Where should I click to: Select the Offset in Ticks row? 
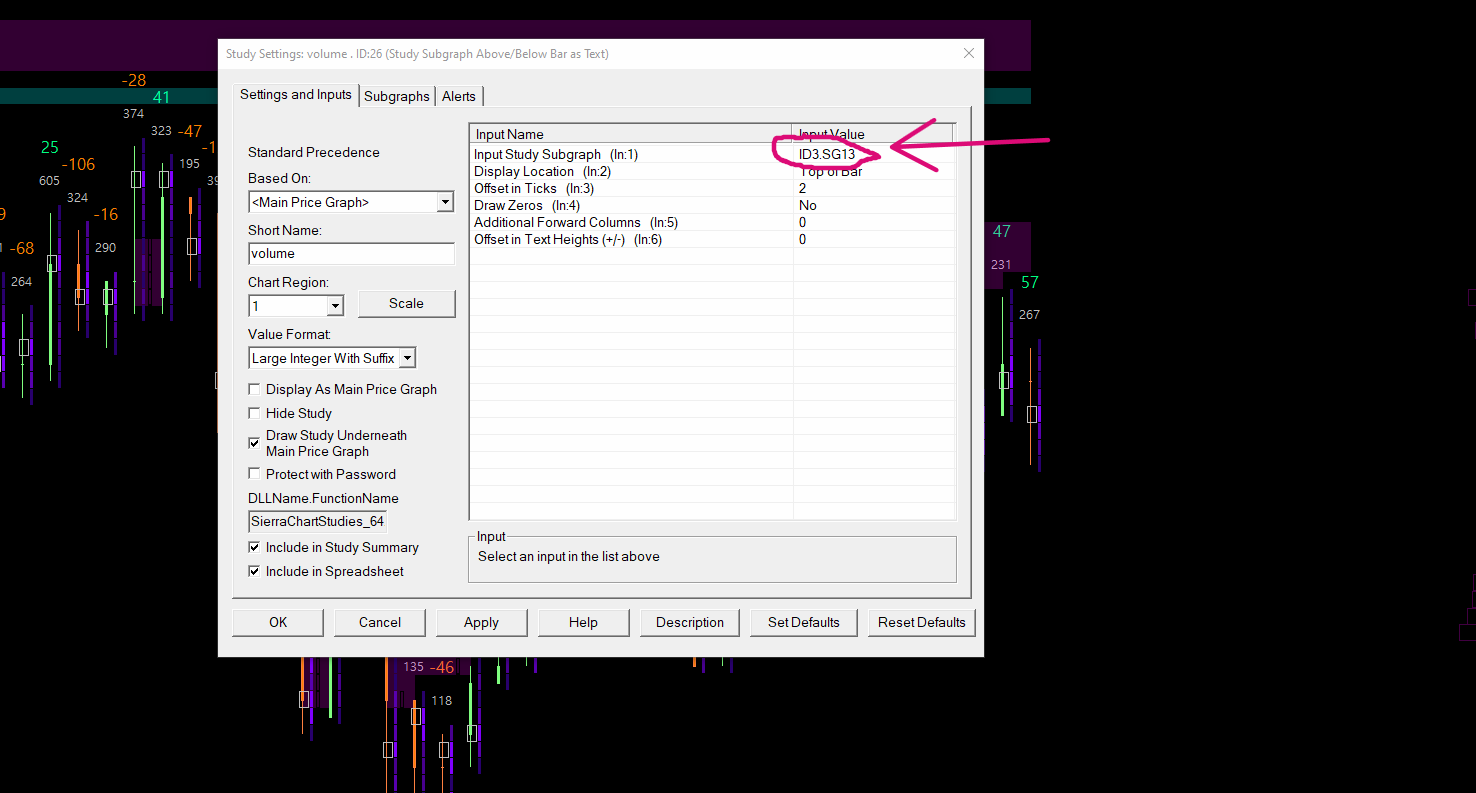(712, 188)
